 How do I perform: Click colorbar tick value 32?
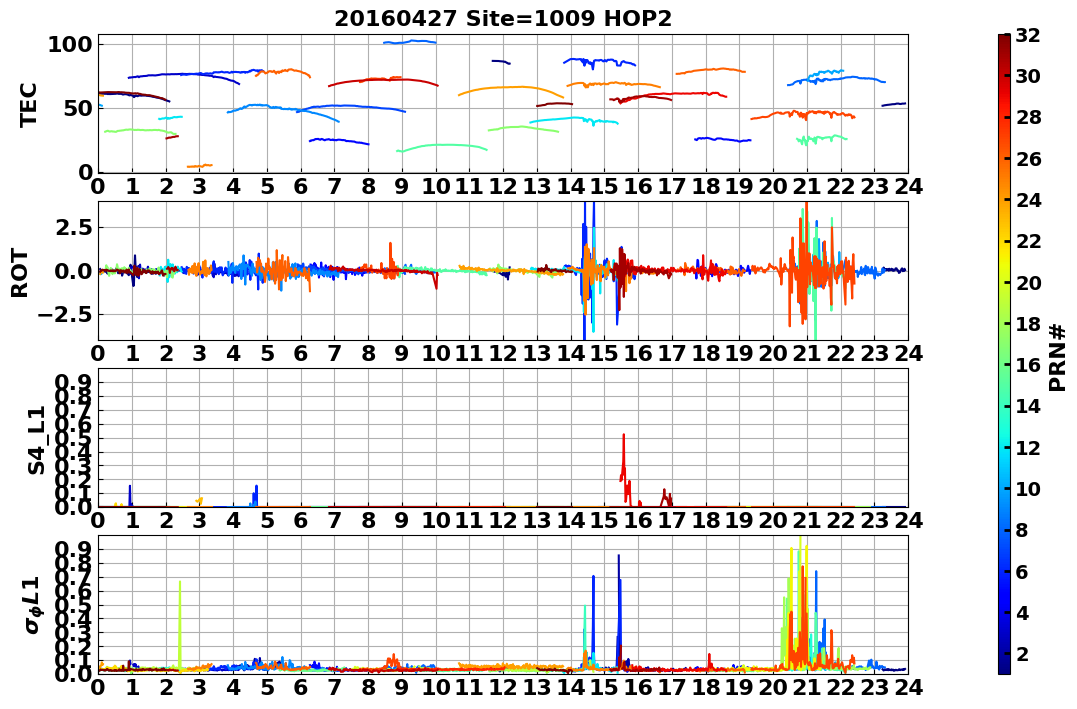tap(1028, 35)
